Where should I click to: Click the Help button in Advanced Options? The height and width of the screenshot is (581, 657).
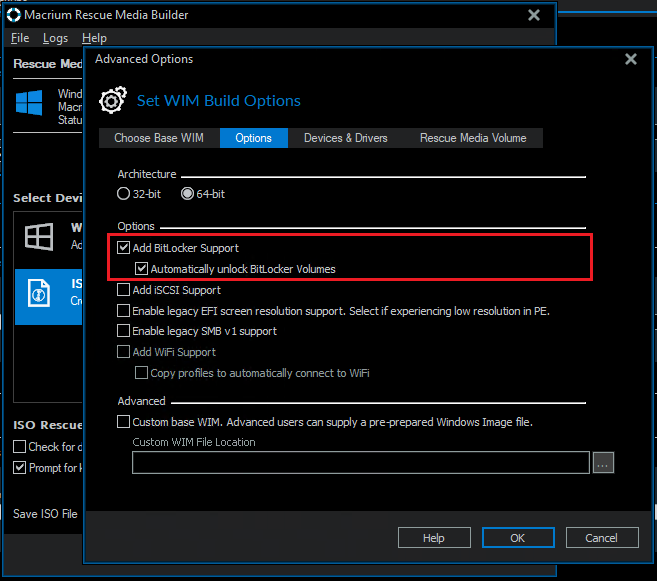pyautogui.click(x=434, y=537)
